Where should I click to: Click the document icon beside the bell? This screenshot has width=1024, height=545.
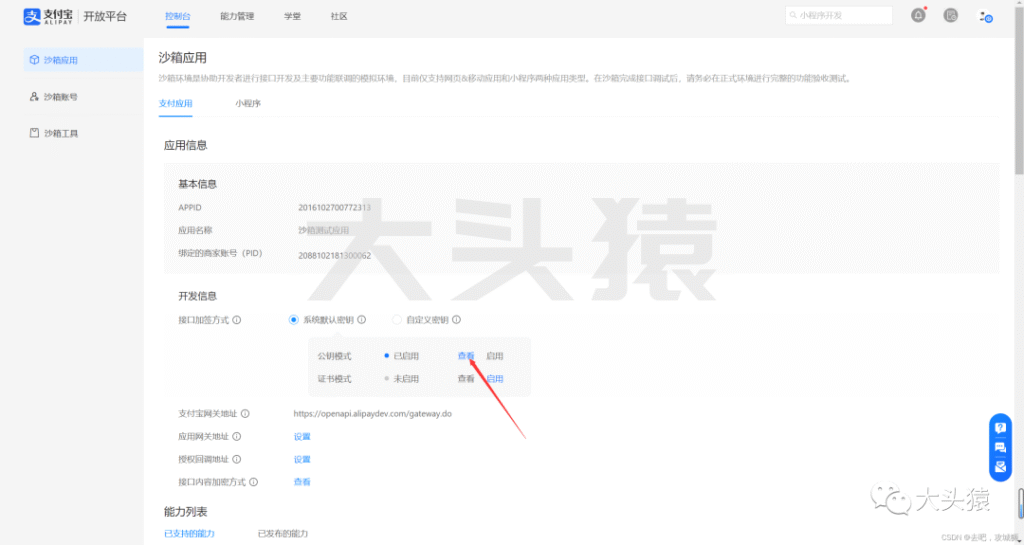951,16
